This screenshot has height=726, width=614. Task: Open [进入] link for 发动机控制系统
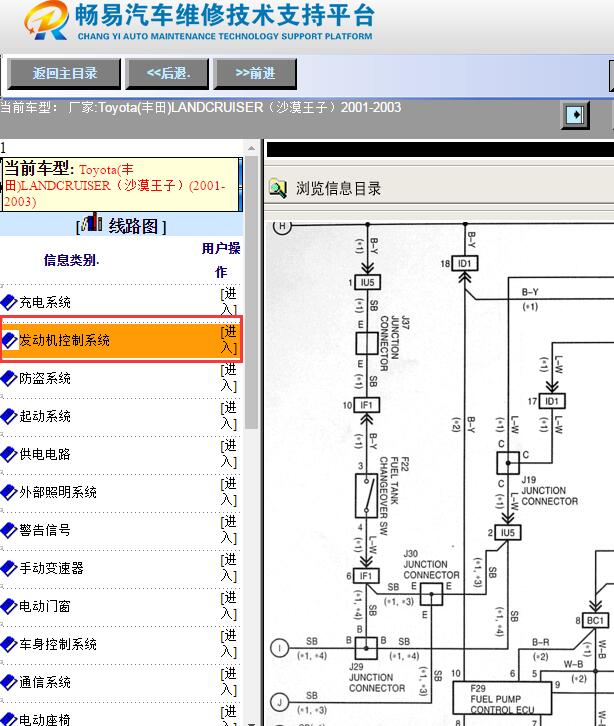(x=229, y=339)
